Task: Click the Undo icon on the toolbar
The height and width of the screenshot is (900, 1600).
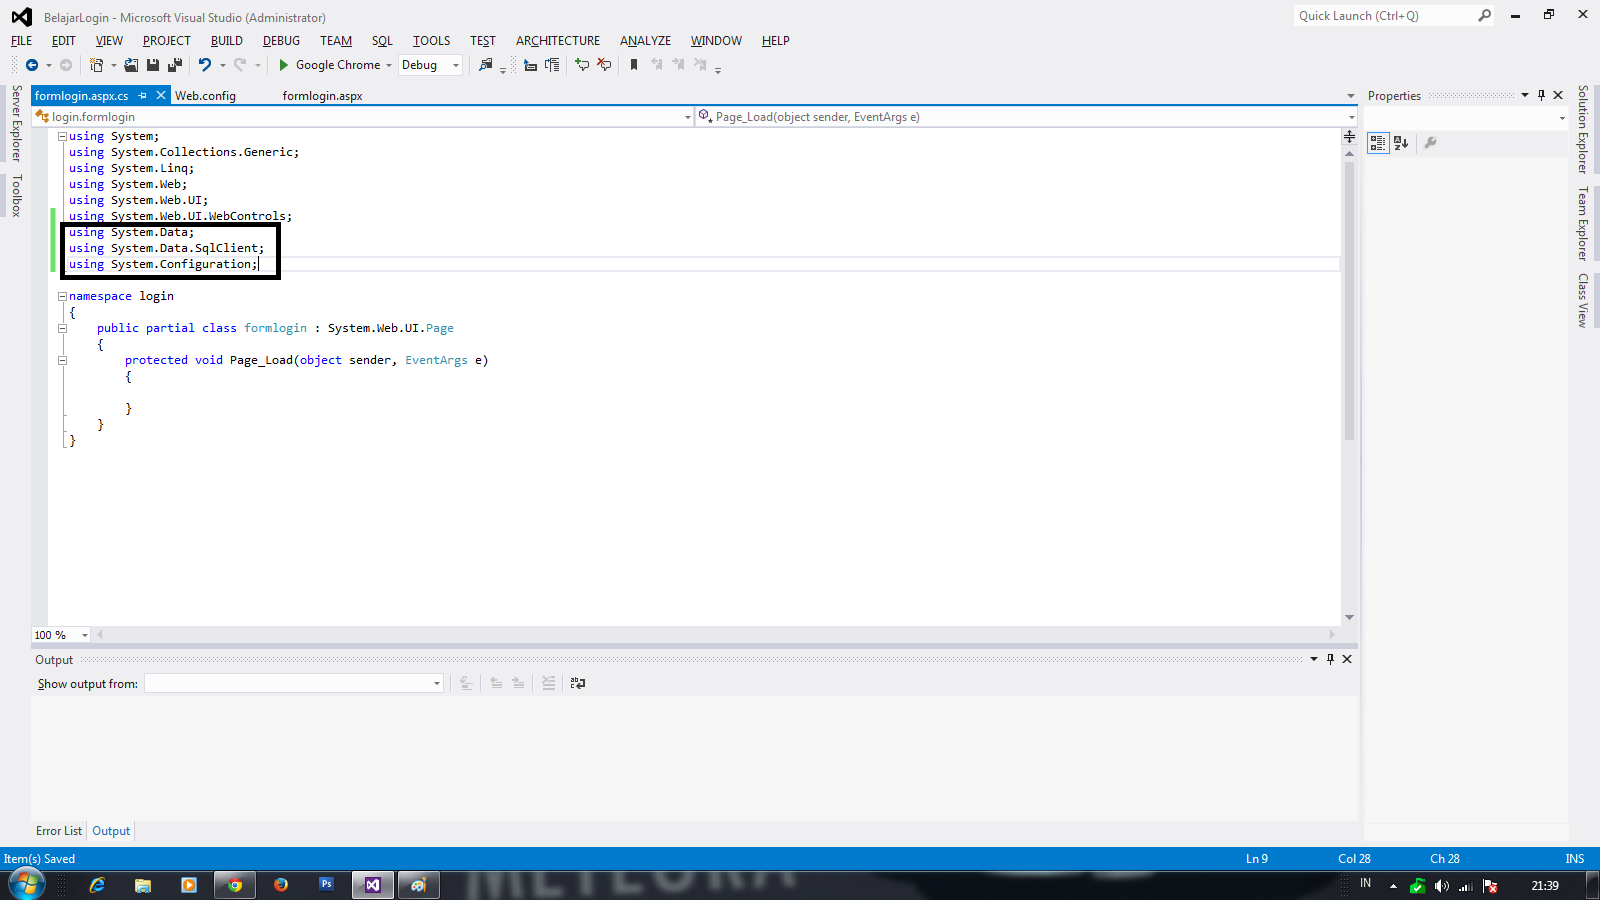Action: click(x=205, y=64)
